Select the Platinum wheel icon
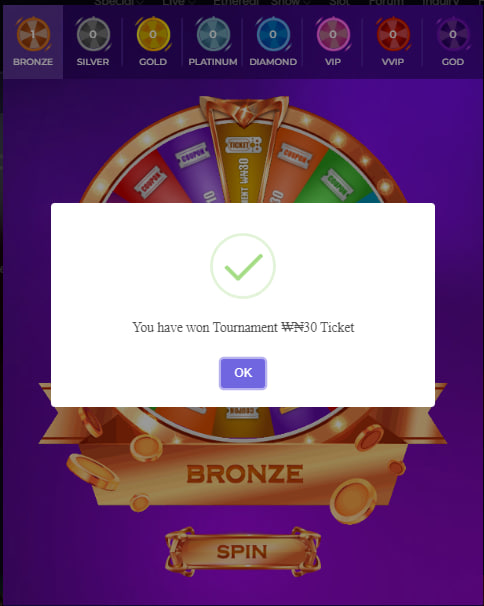 pyautogui.click(x=213, y=34)
